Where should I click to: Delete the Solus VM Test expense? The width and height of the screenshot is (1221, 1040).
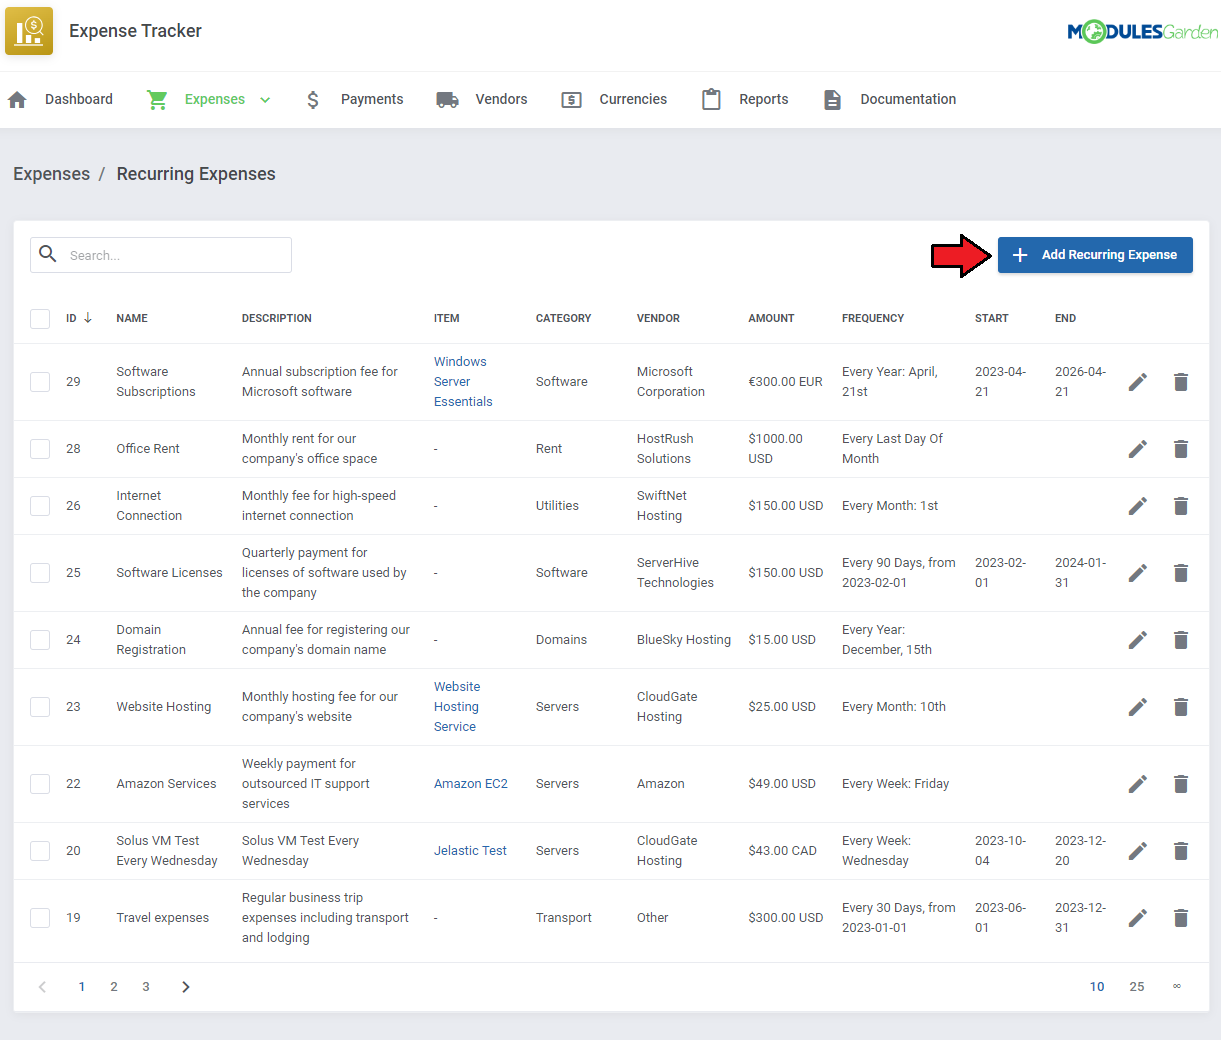click(1181, 851)
